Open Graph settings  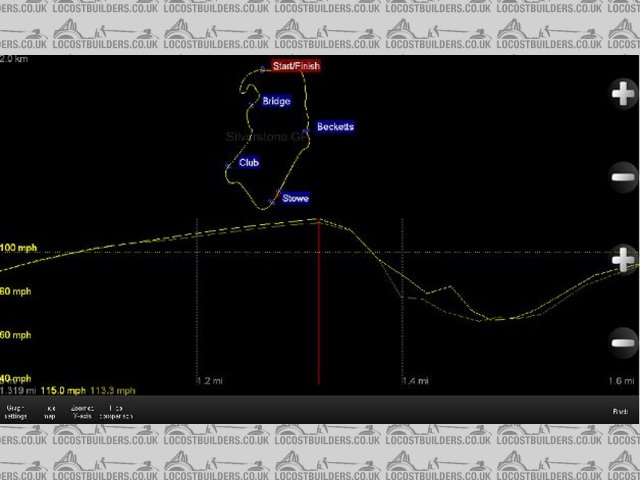[x=16, y=411]
